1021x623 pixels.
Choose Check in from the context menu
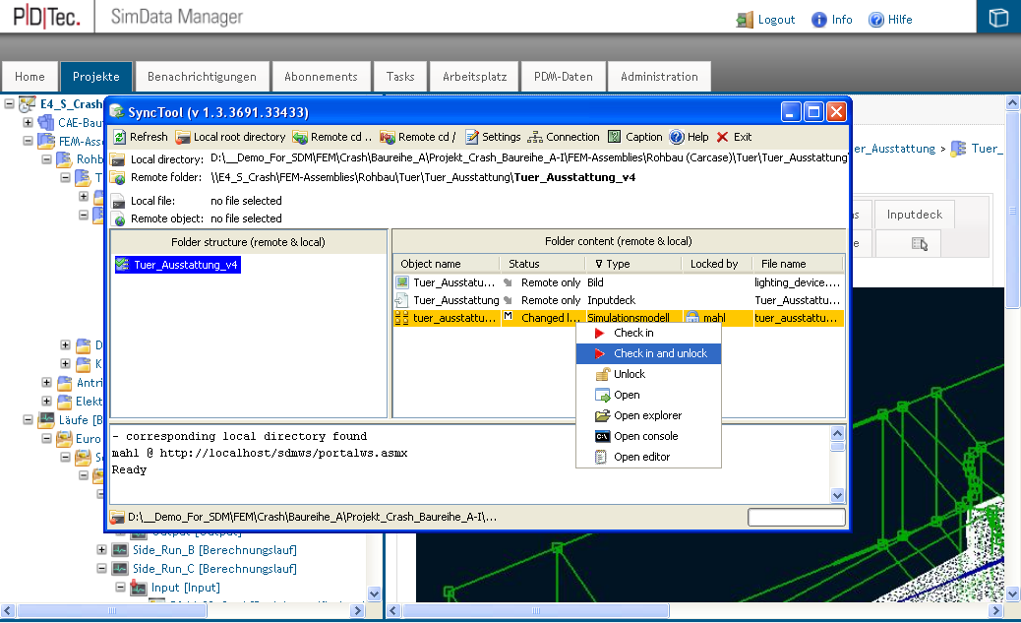pos(649,333)
